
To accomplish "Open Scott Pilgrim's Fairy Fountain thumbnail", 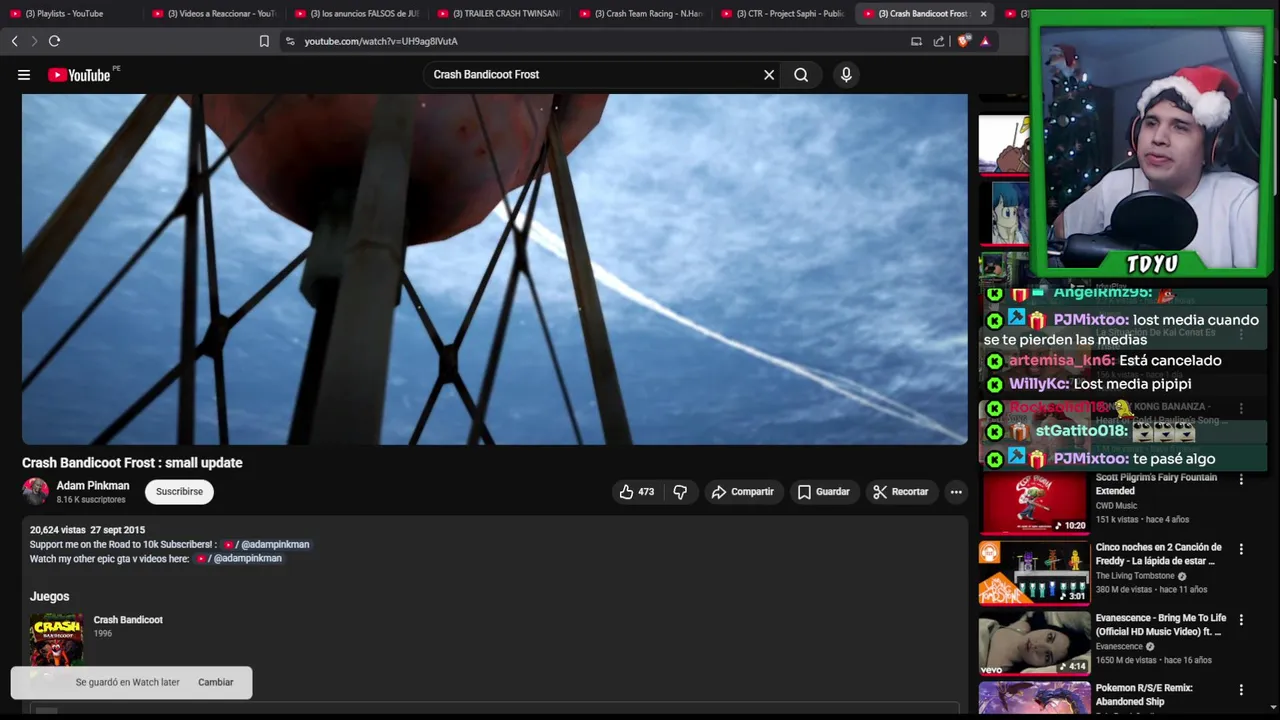I will pyautogui.click(x=1034, y=503).
